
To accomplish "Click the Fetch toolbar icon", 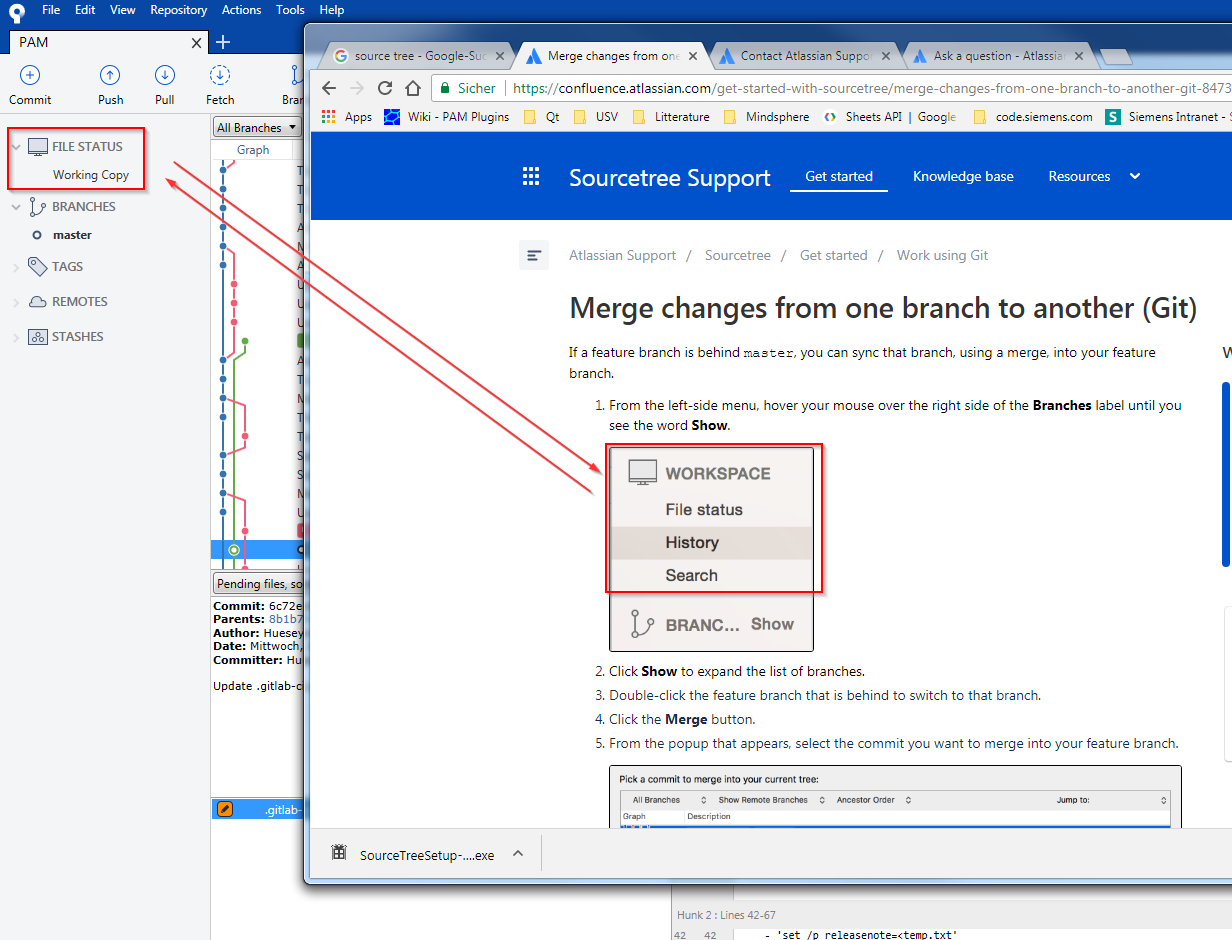I will (220, 75).
